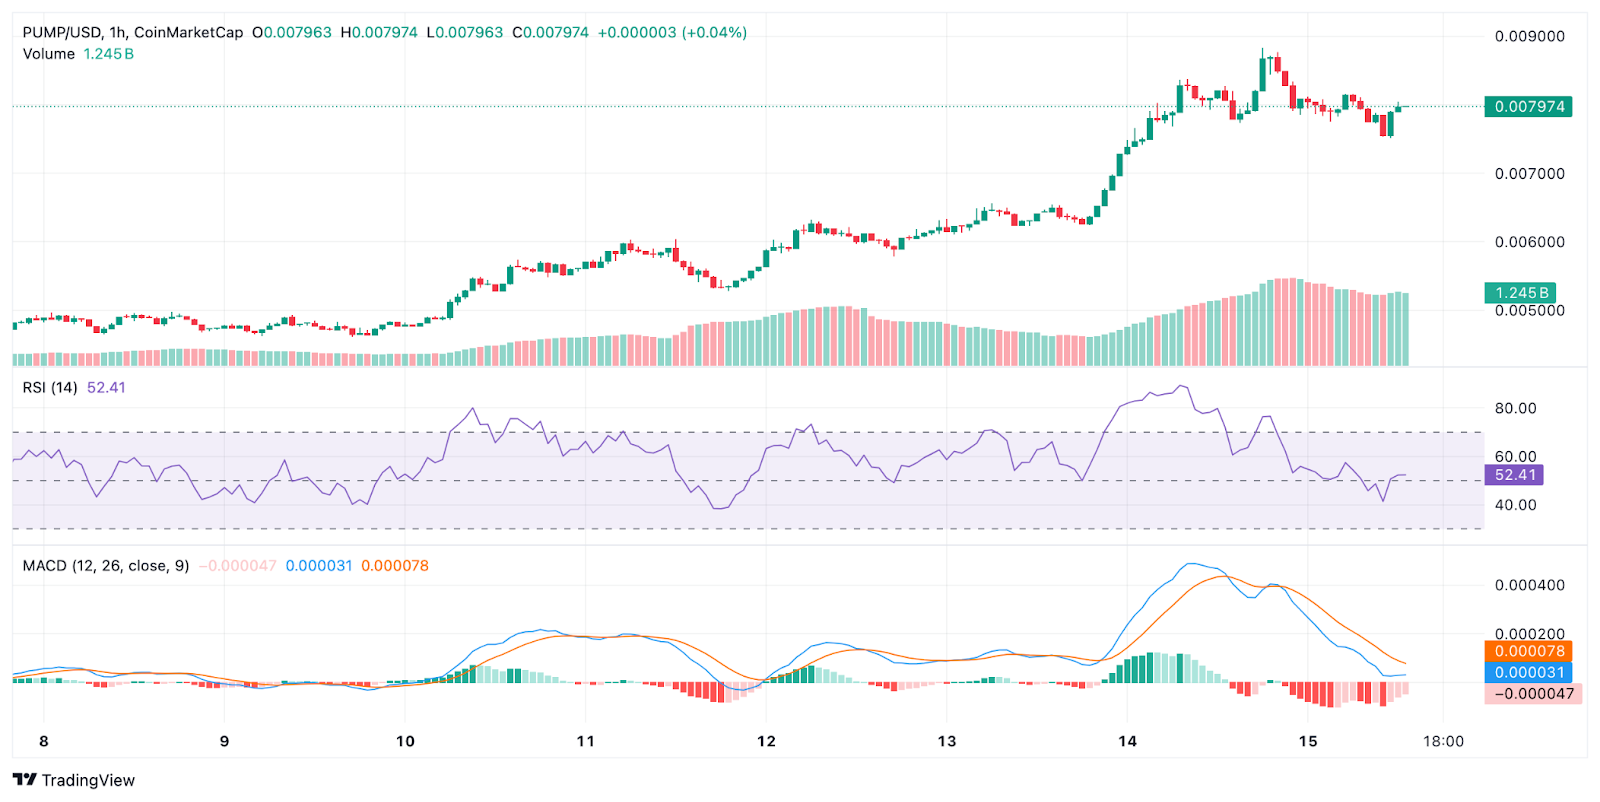1600x802 pixels.
Task: Click the 80.00 level on RSI axis
Action: [x=1515, y=408]
